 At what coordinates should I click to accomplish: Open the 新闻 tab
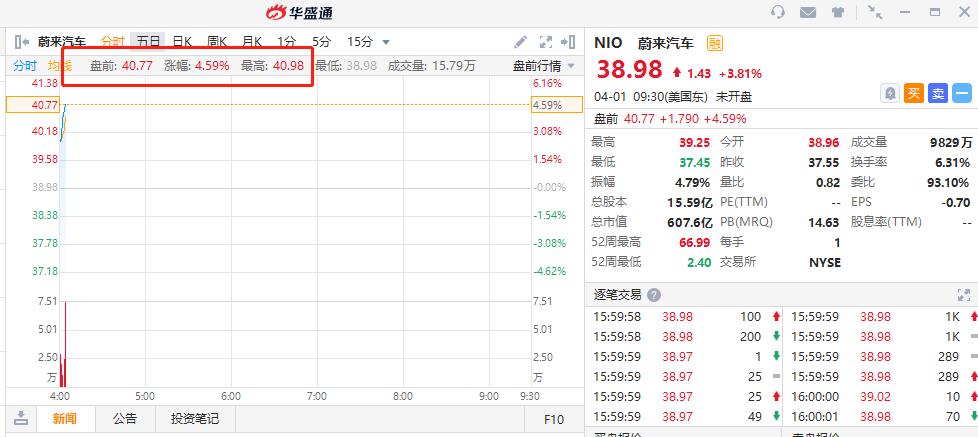tap(65, 418)
